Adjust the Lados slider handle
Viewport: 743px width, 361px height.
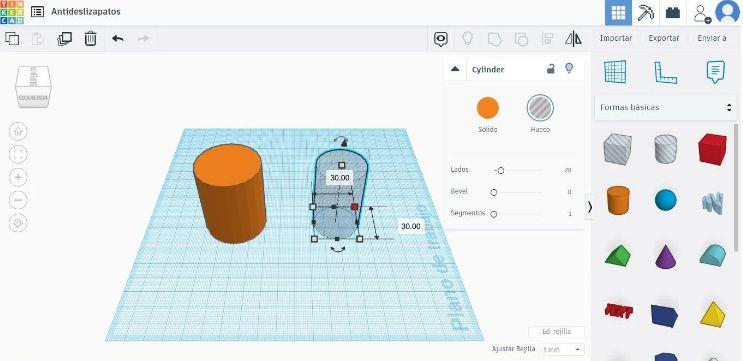tap(500, 170)
